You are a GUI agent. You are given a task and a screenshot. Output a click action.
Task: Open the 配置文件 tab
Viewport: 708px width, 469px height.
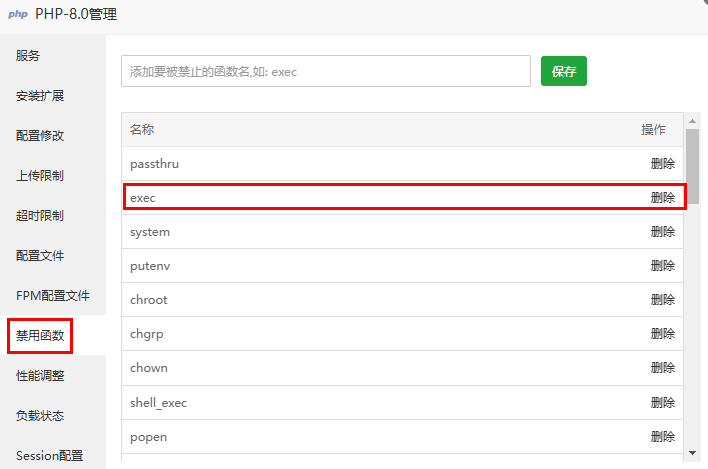[40, 255]
